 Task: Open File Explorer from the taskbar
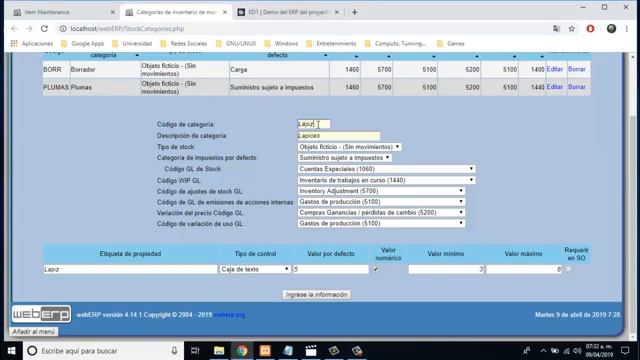(219, 351)
